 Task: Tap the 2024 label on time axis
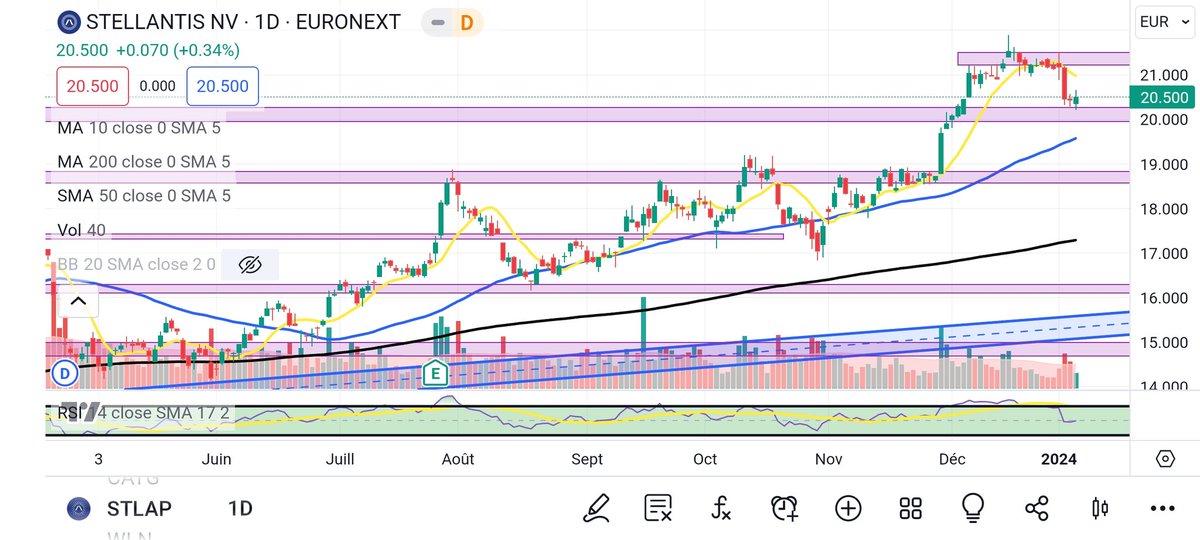click(x=1059, y=459)
